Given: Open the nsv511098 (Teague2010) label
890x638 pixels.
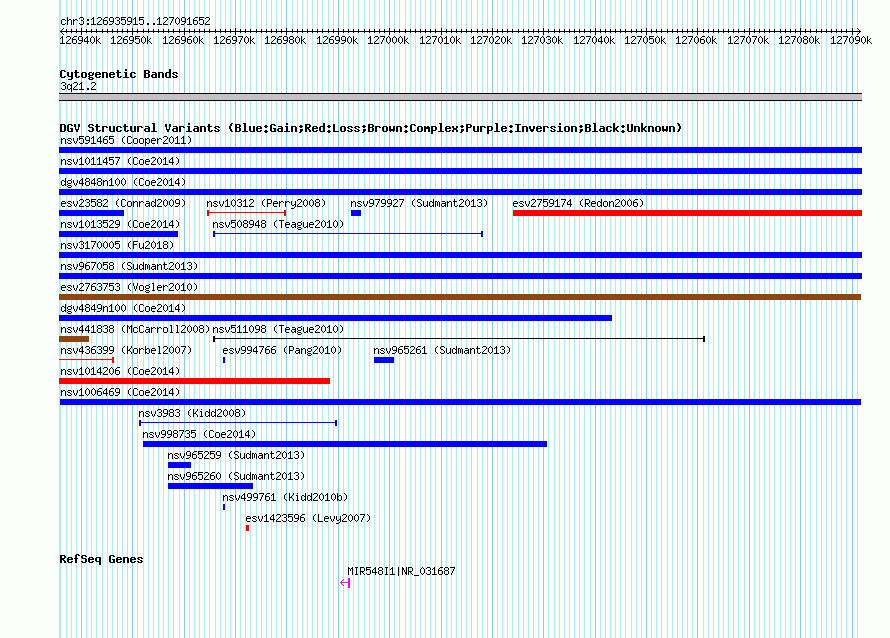Looking at the screenshot, I should pos(278,329).
